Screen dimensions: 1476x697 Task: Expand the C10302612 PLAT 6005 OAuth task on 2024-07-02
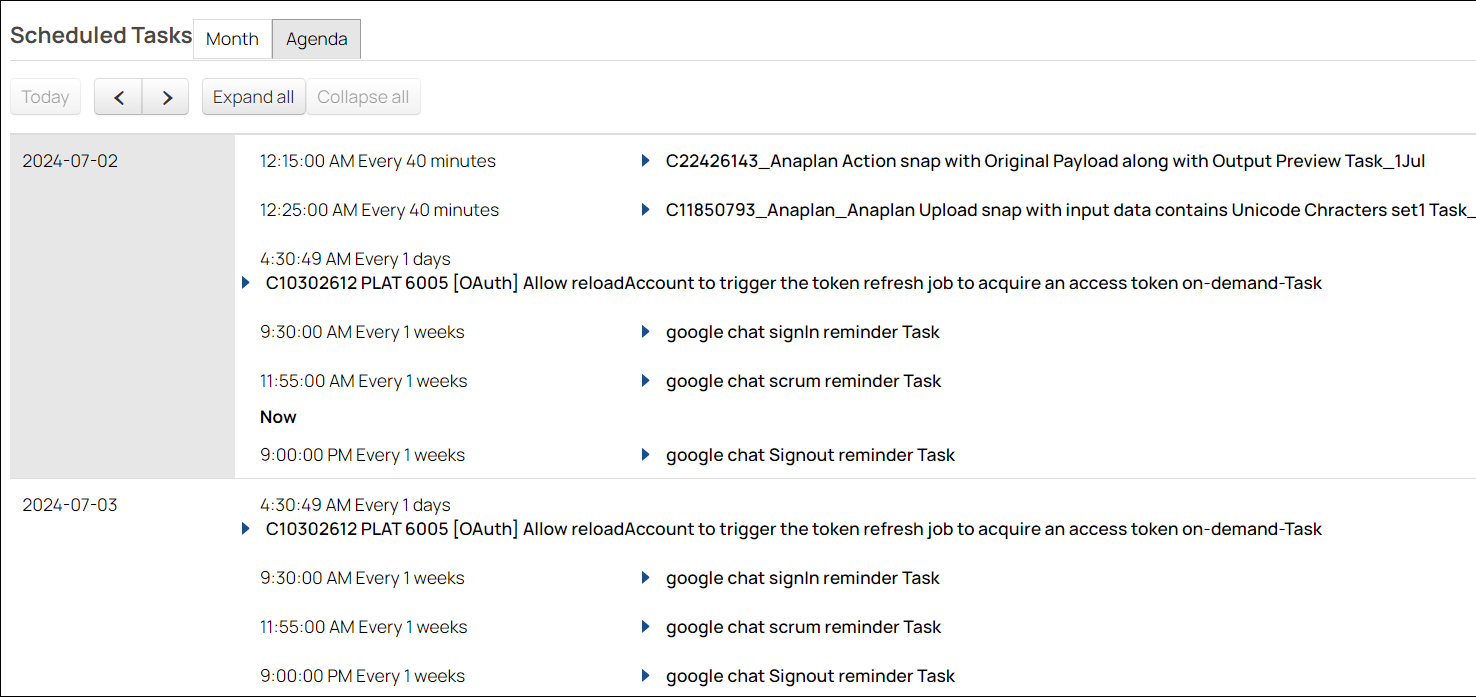pyautogui.click(x=245, y=282)
